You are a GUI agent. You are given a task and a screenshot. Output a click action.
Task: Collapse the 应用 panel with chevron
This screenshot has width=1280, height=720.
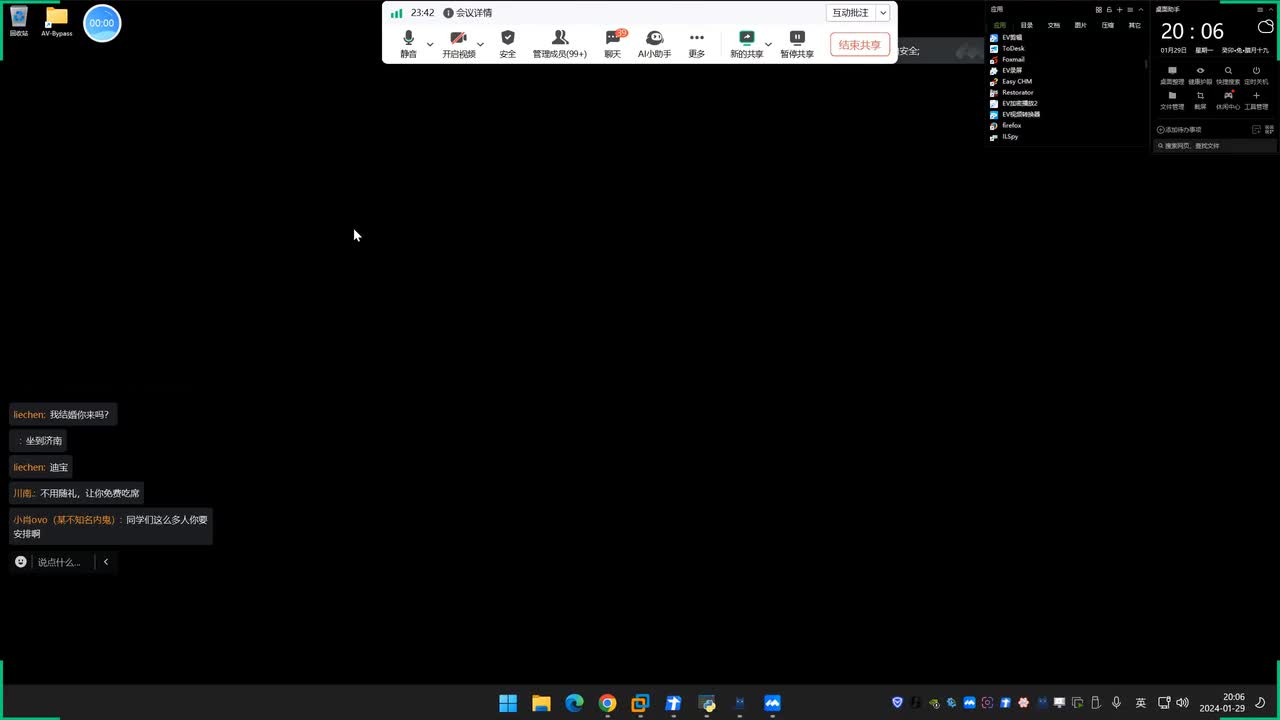pyautogui.click(x=1141, y=9)
